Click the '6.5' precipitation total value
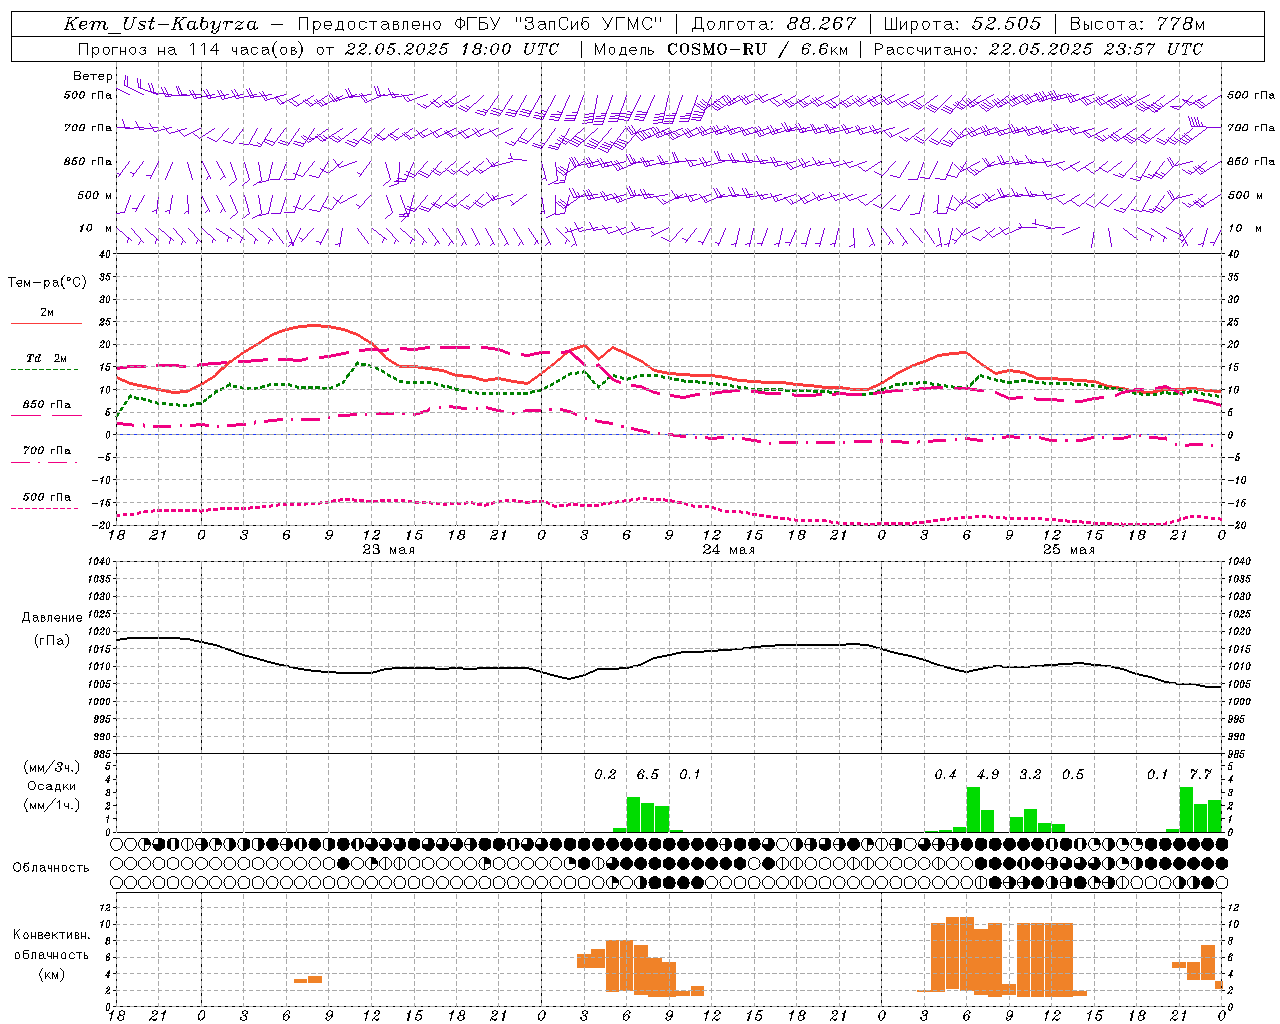 [647, 775]
